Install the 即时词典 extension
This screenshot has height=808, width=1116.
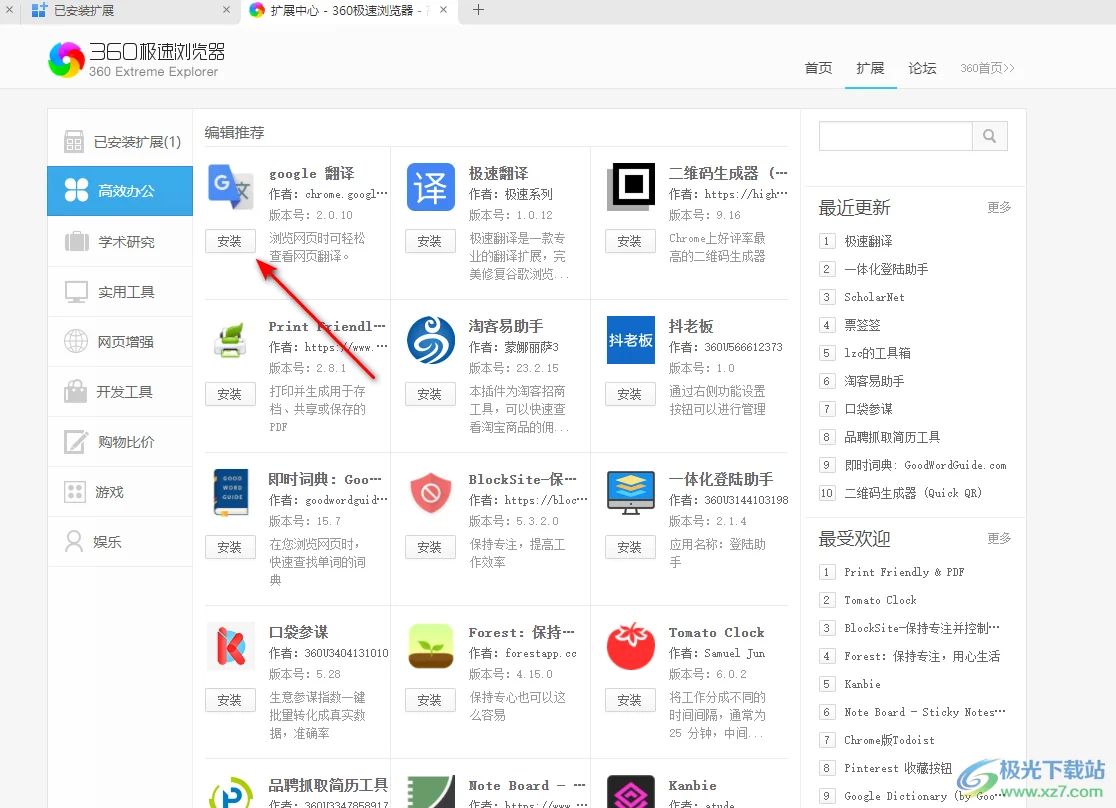tap(230, 547)
